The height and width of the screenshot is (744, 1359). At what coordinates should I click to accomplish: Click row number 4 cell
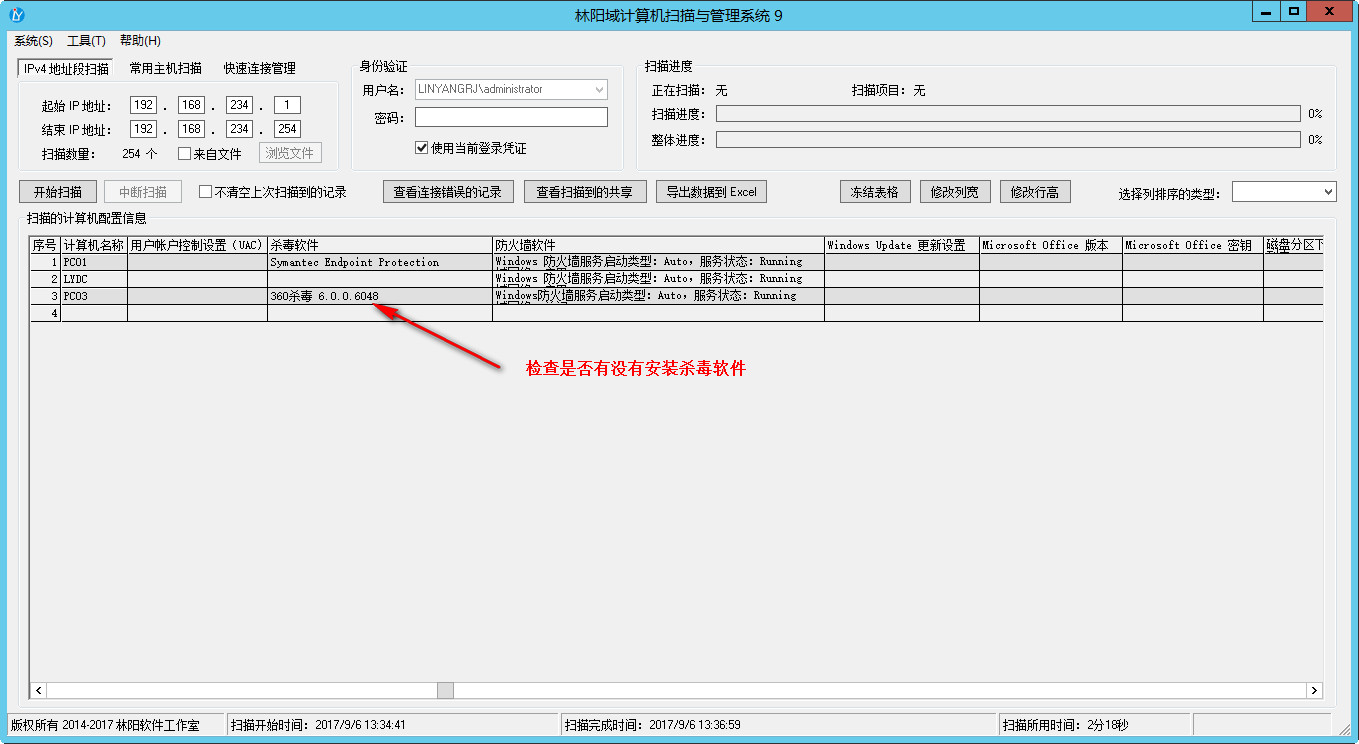pyautogui.click(x=45, y=313)
